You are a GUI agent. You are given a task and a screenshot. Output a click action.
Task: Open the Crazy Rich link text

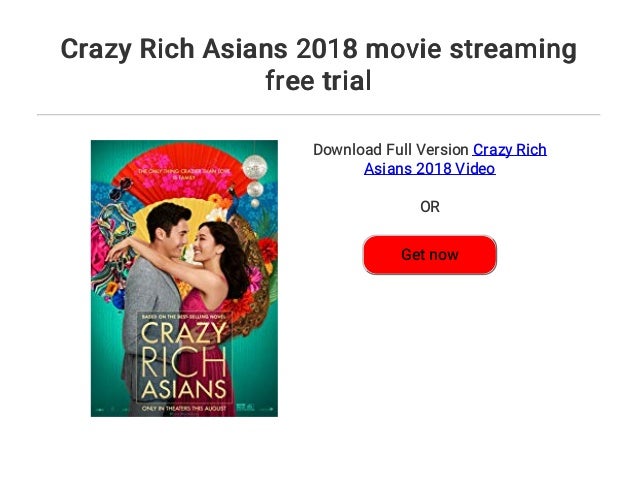tap(509, 150)
